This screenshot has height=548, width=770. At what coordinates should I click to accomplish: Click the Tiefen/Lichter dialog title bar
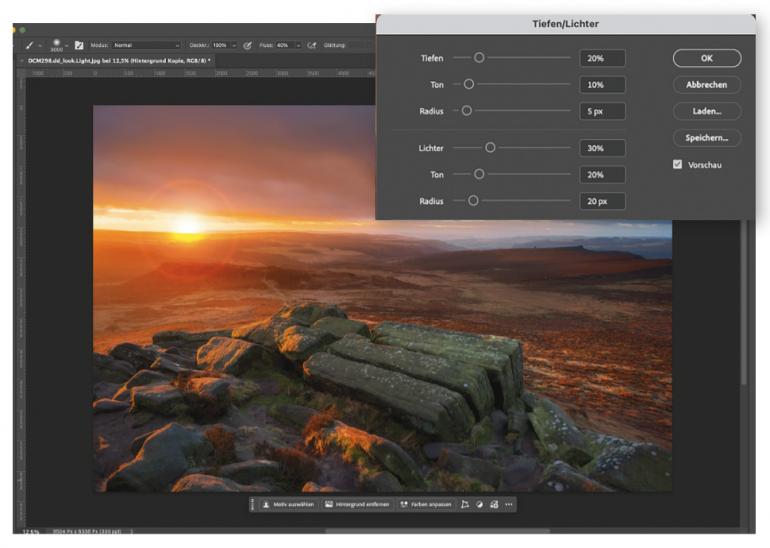[x=566, y=24]
